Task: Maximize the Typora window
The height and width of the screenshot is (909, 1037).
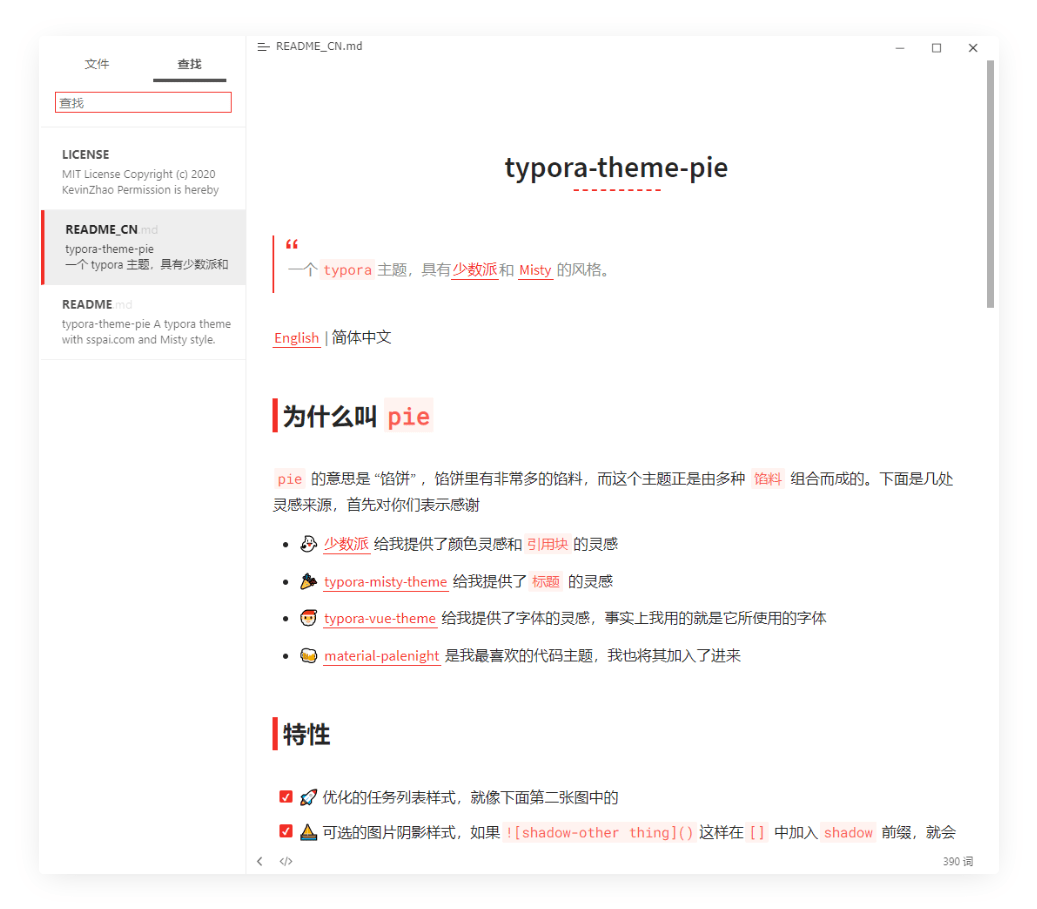Action: [x=936, y=48]
